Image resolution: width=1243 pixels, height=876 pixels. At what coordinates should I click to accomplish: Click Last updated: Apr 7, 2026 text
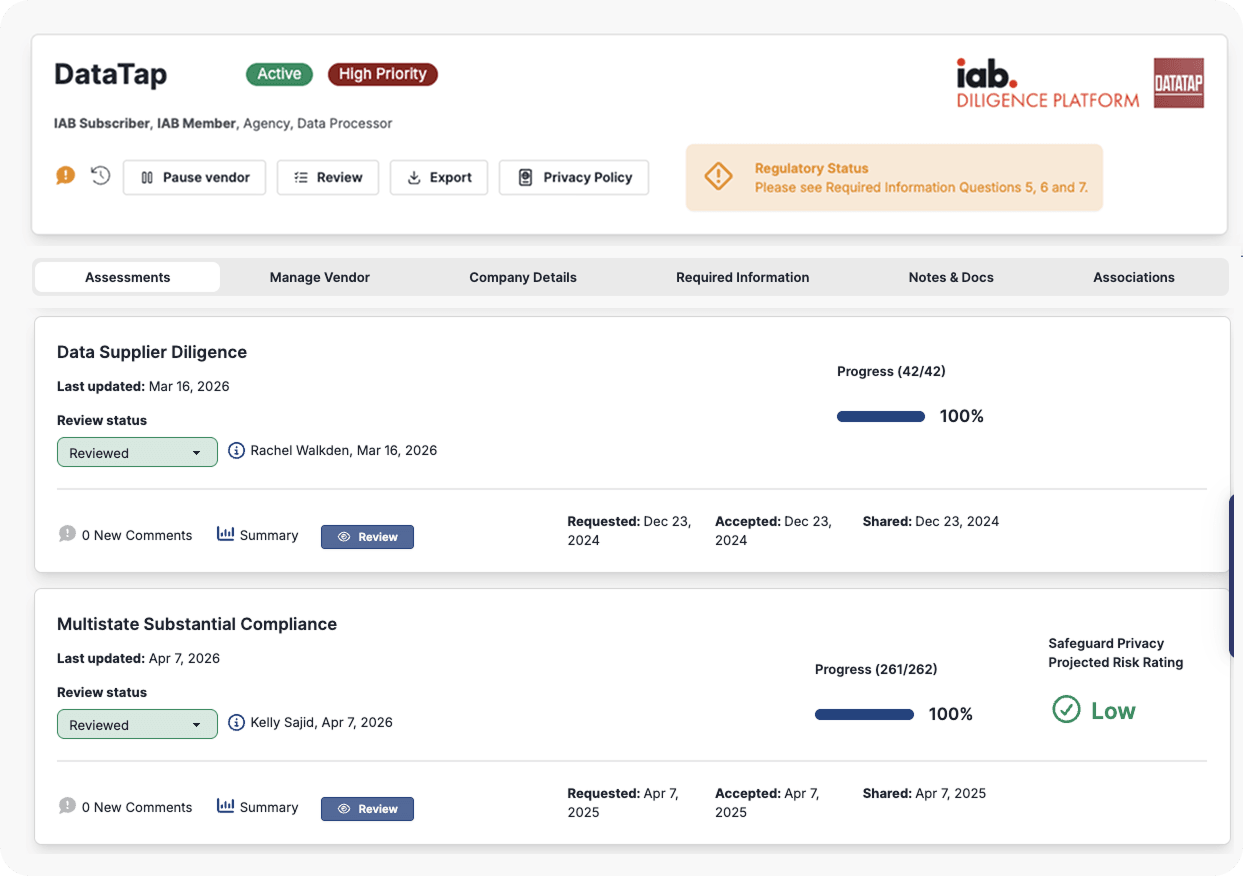(138, 658)
